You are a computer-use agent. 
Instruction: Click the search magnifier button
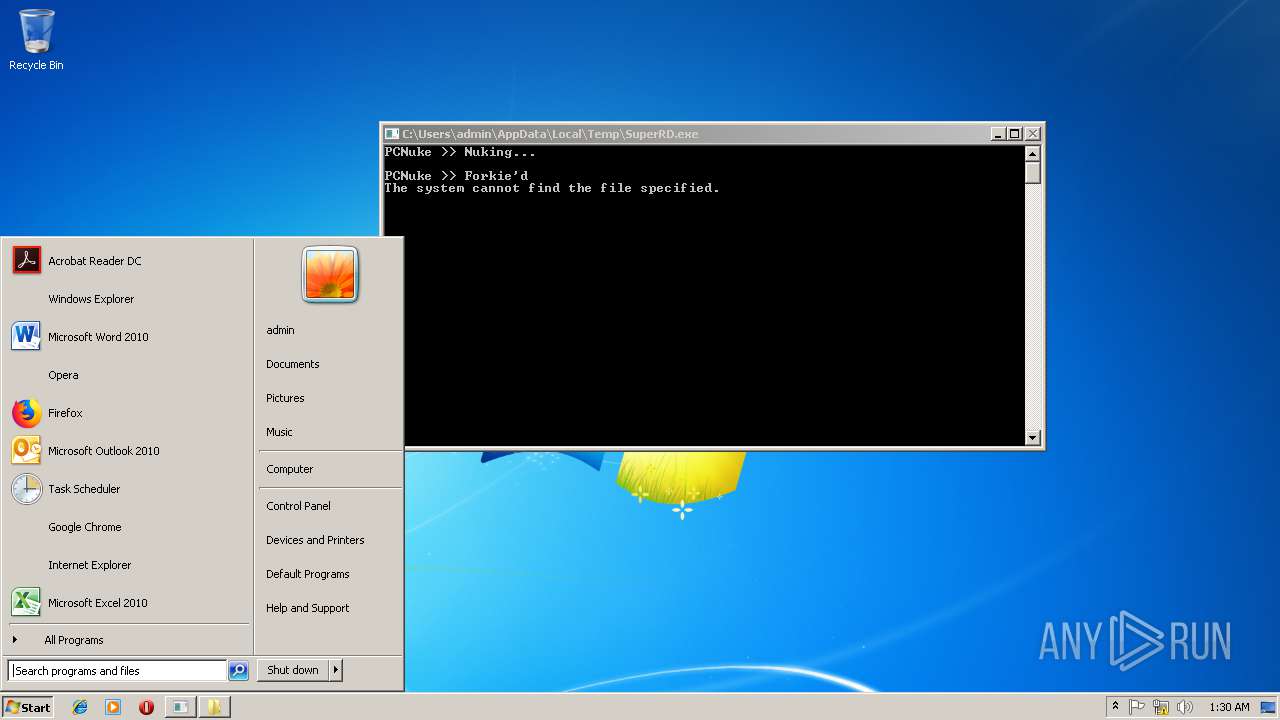click(x=238, y=671)
